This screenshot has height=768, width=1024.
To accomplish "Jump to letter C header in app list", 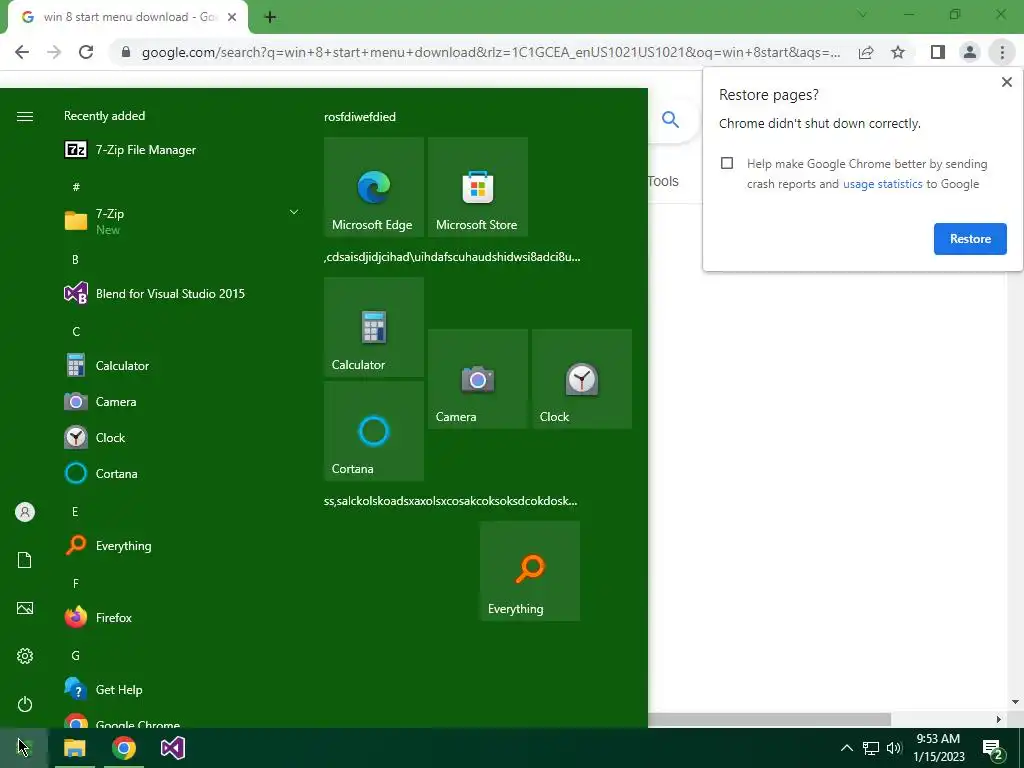I will pyautogui.click(x=76, y=331).
